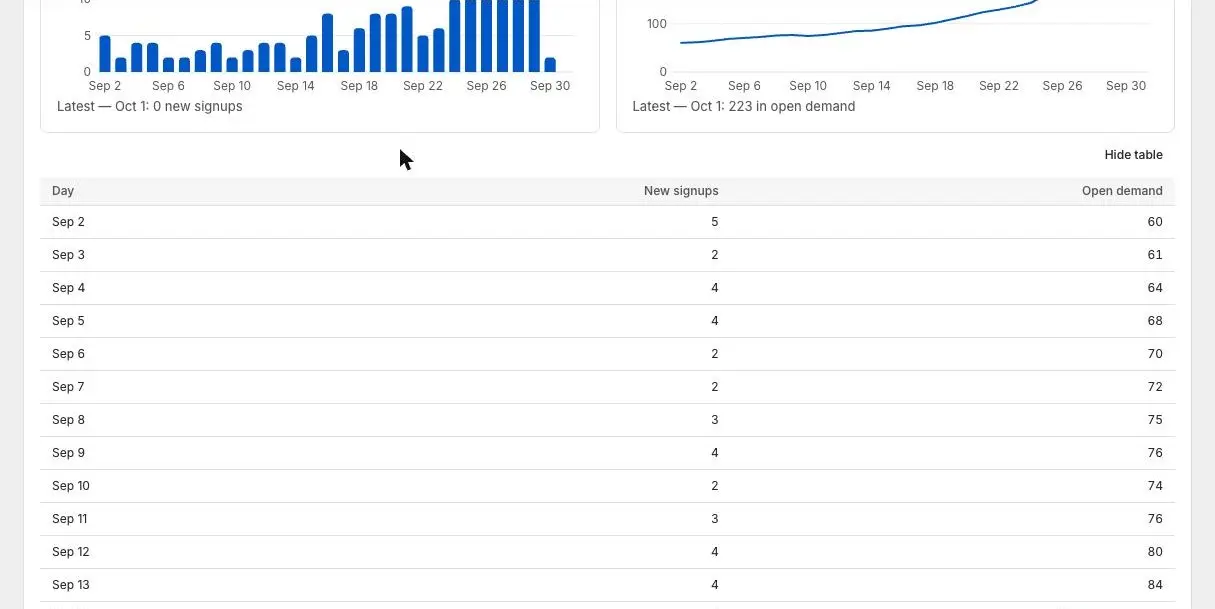Select the Sep 6 day cell in the table

[x=68, y=354]
